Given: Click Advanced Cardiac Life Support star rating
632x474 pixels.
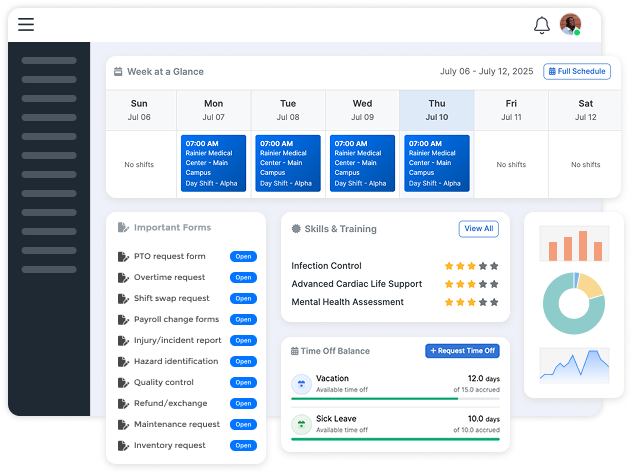Looking at the screenshot, I should click(472, 284).
